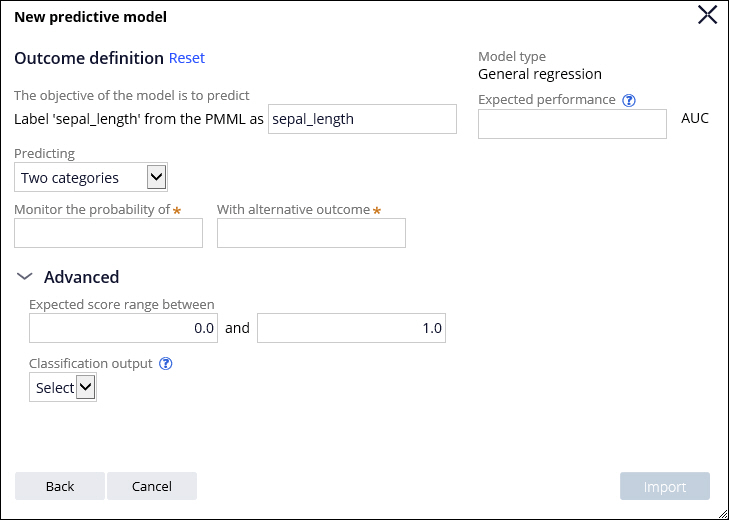Click the Expected performance help icon
The image size is (729, 520).
tap(629, 100)
